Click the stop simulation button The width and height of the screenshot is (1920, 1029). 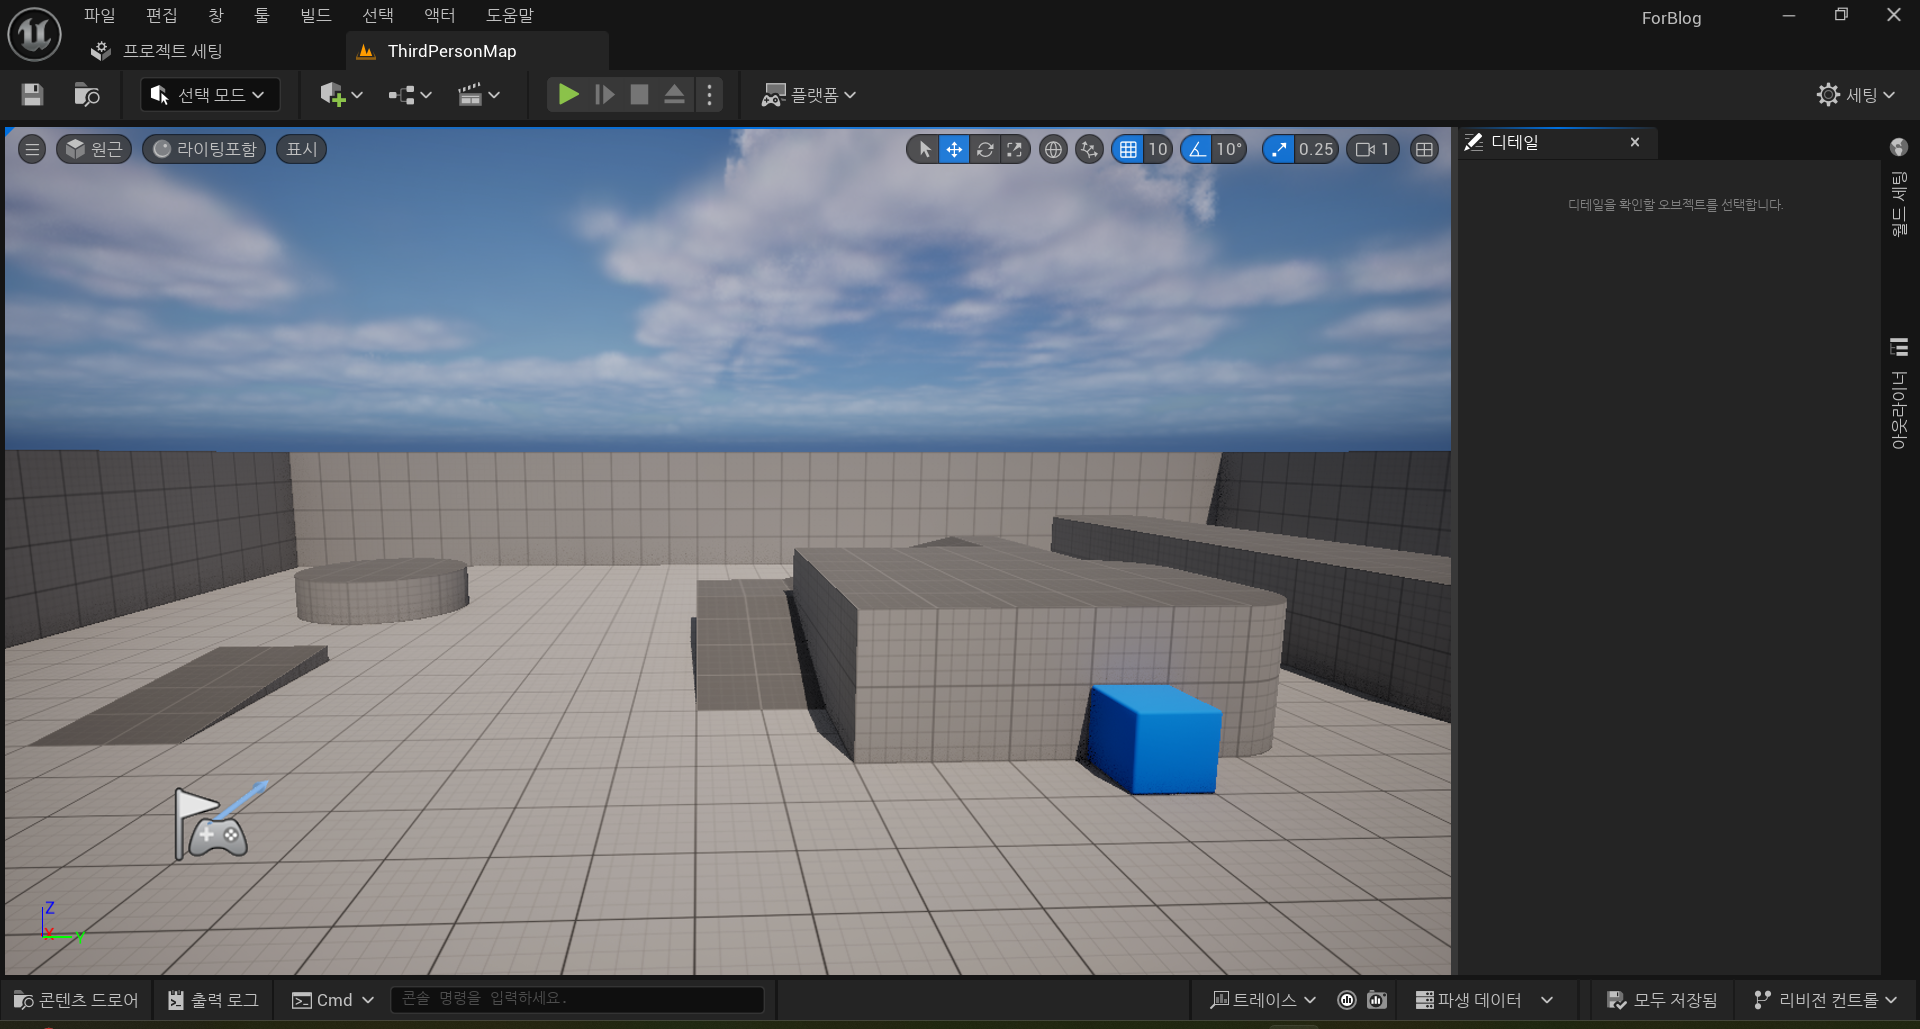pos(639,95)
